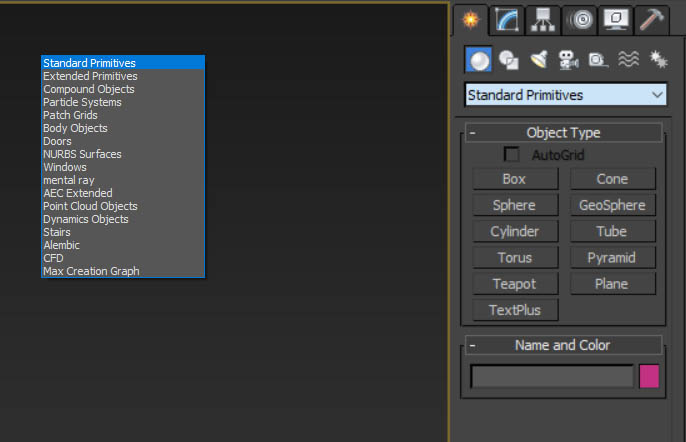Open the Hierarchy panel tab

pos(543,20)
